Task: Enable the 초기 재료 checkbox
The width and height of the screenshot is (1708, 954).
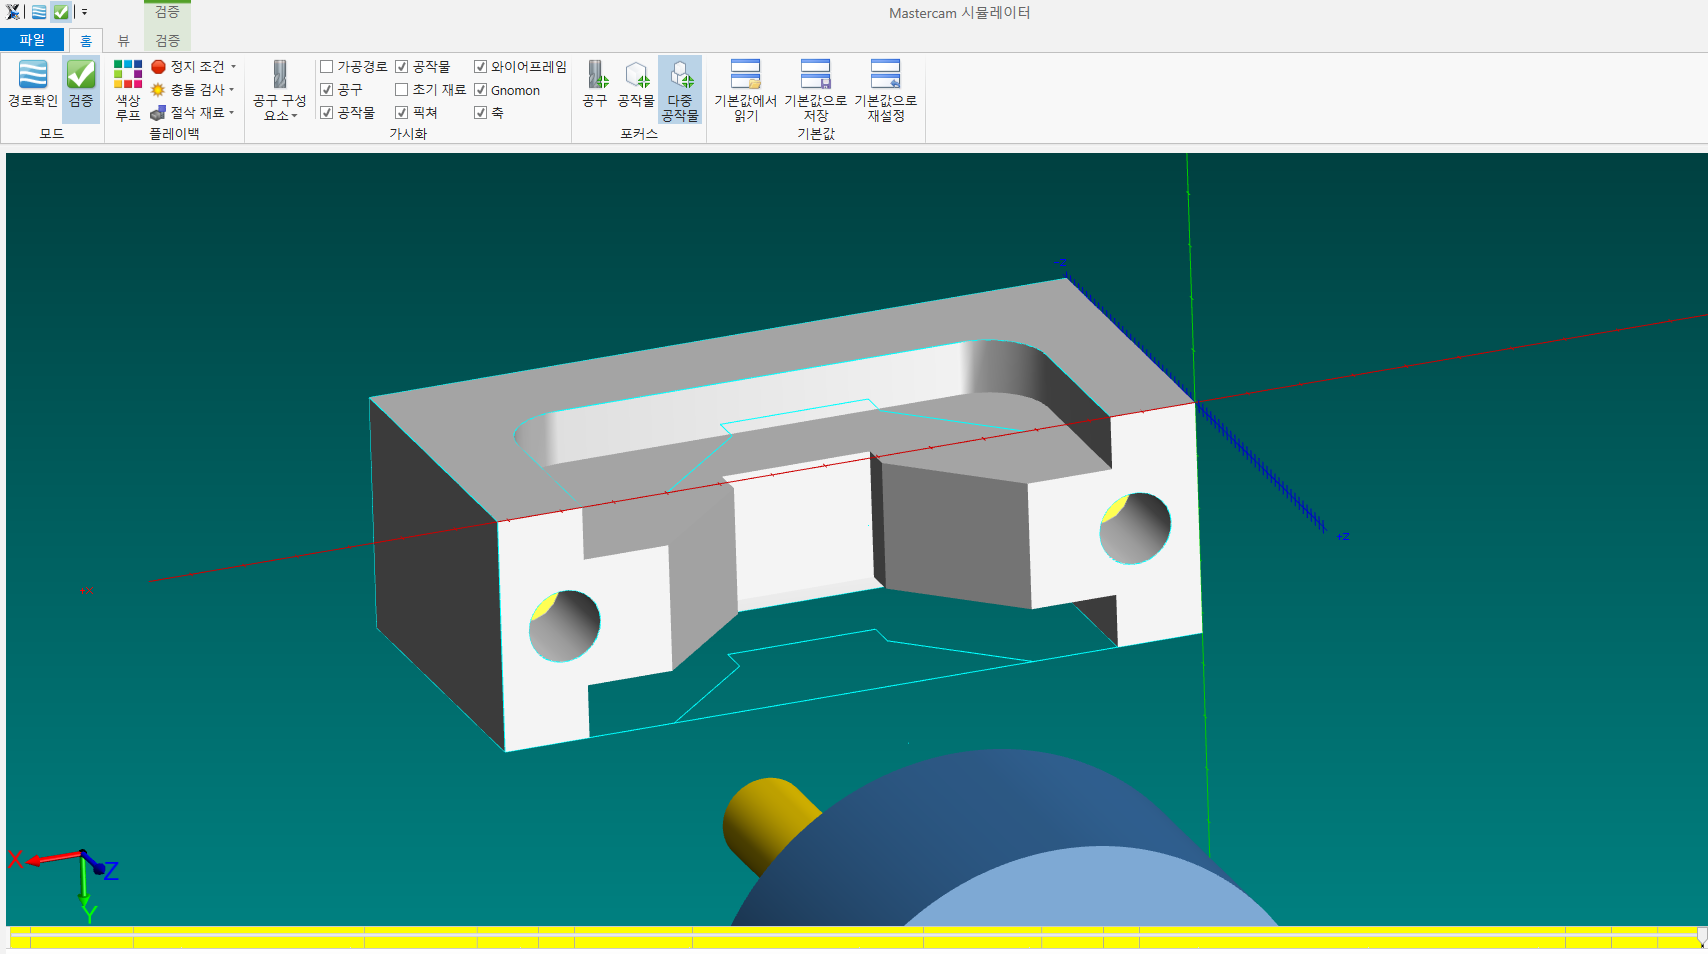Action: (x=402, y=90)
